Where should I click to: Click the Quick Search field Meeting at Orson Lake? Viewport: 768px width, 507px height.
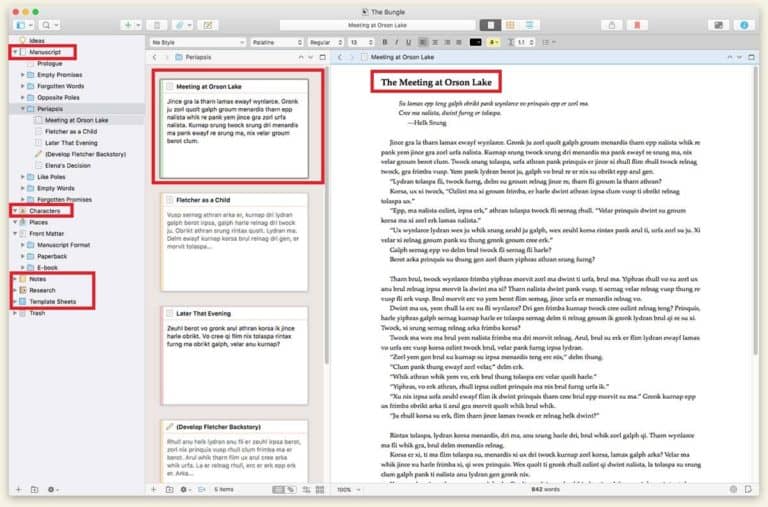click(x=377, y=25)
